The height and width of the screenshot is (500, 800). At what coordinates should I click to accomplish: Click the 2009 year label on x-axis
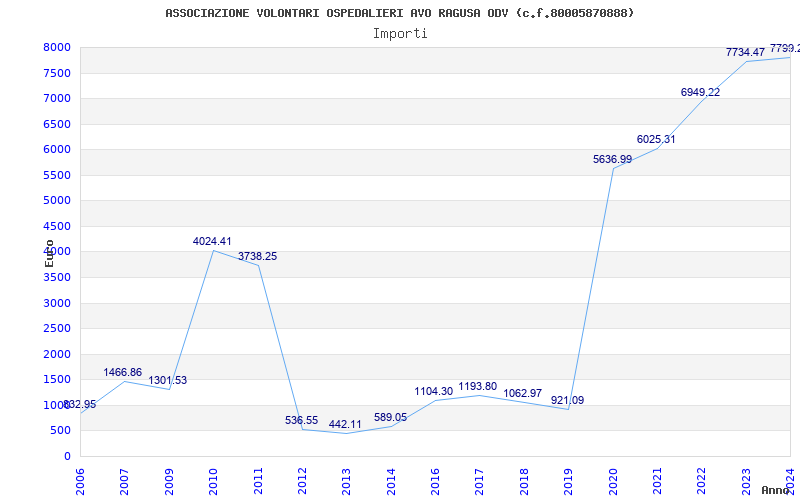[169, 482]
